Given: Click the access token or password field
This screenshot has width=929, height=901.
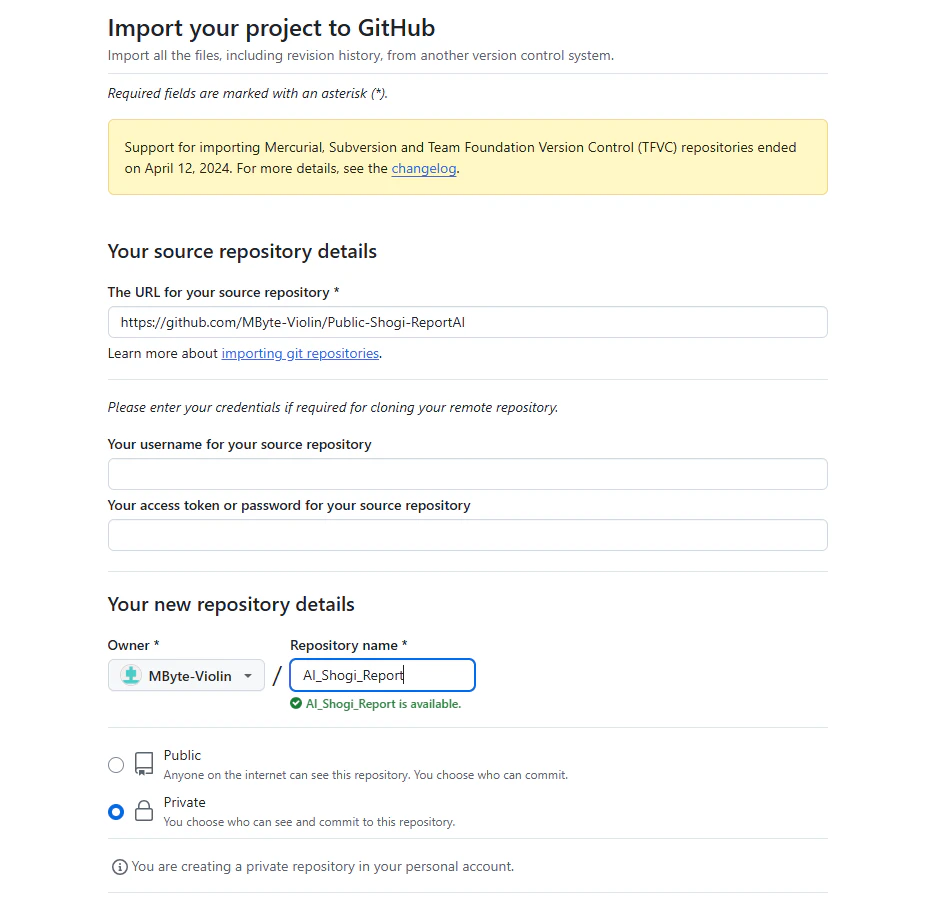Looking at the screenshot, I should (467, 535).
